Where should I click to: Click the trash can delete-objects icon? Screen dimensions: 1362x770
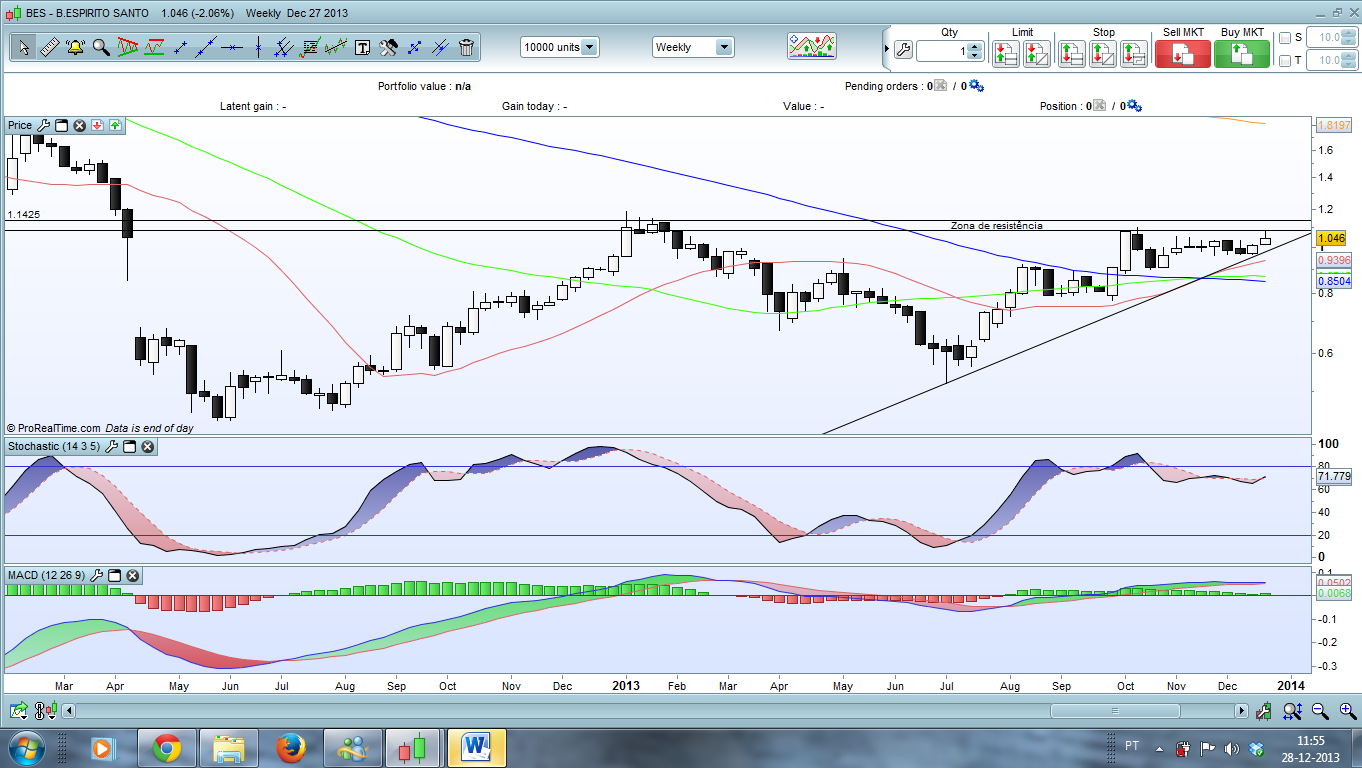466,47
